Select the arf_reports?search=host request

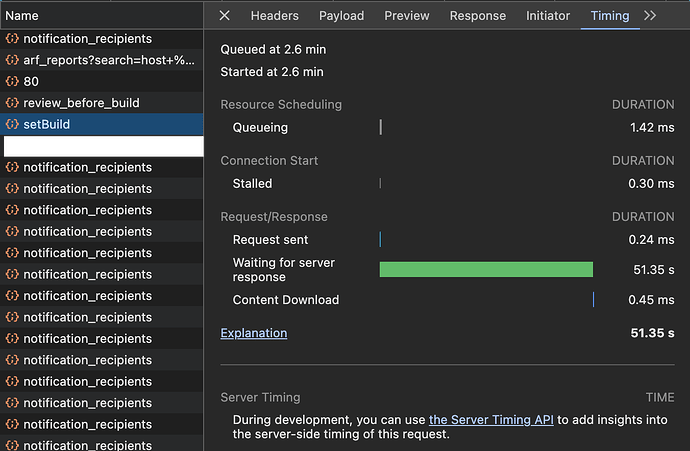[x=102, y=60]
